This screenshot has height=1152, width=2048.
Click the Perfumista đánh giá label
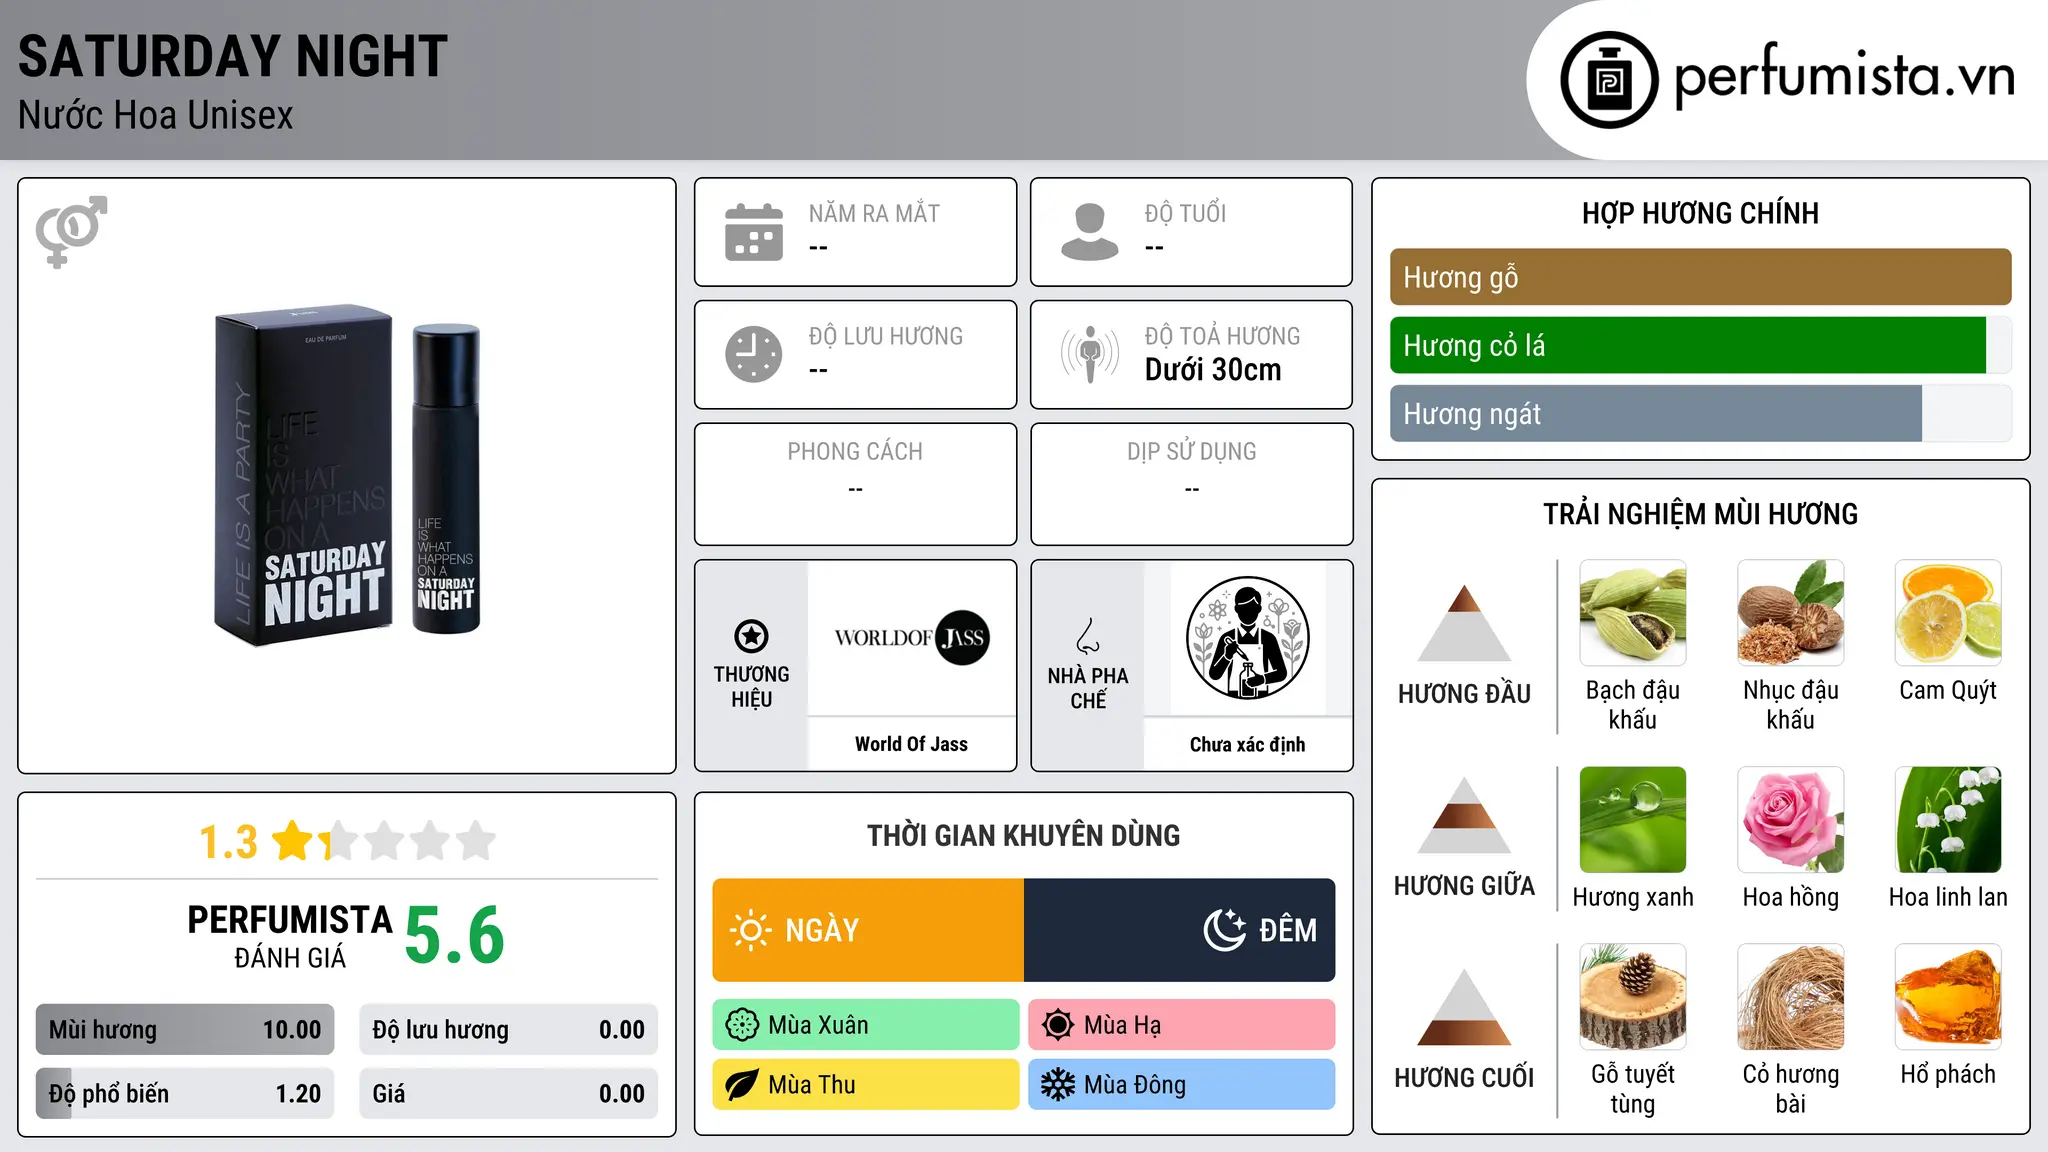coord(290,936)
